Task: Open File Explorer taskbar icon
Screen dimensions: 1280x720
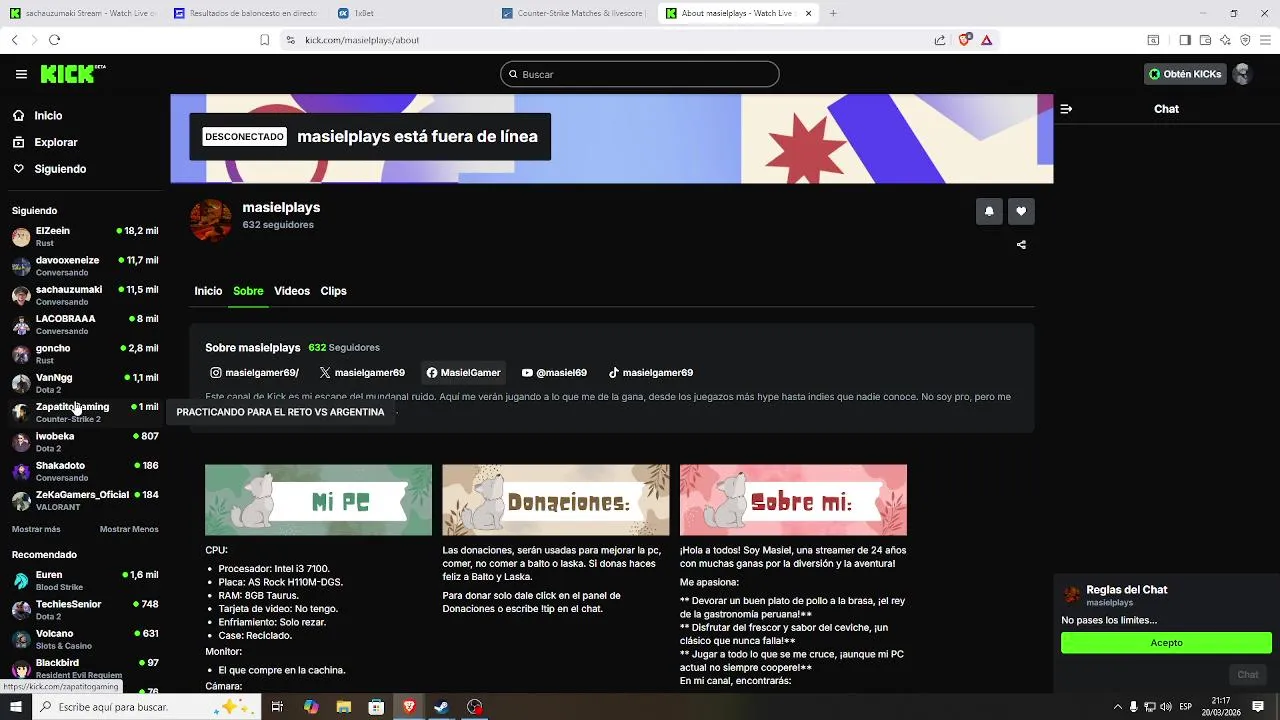Action: [x=343, y=707]
